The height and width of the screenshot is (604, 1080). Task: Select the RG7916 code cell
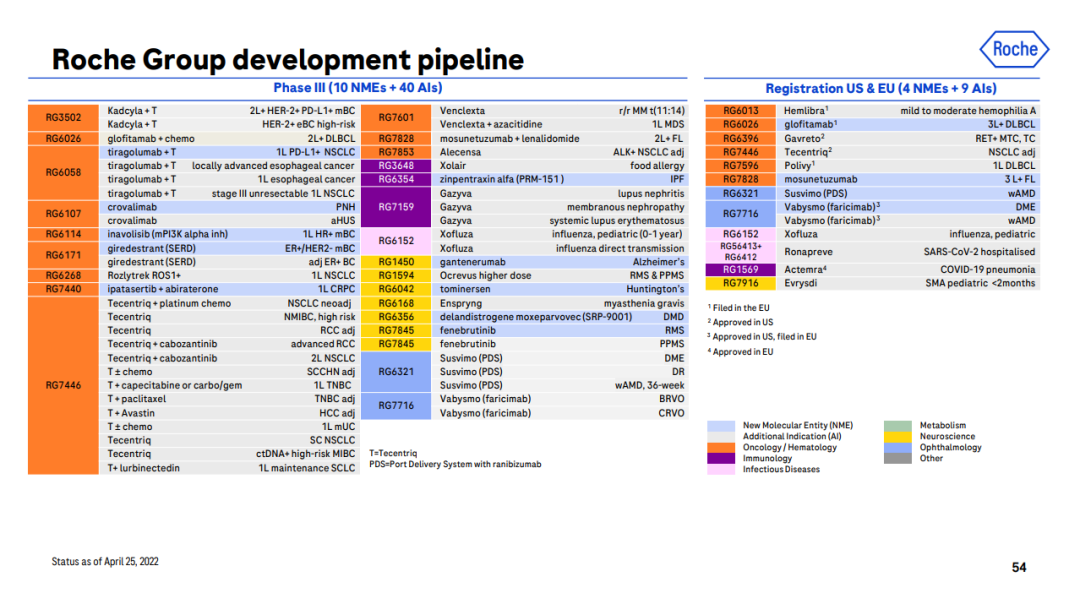pyautogui.click(x=740, y=283)
